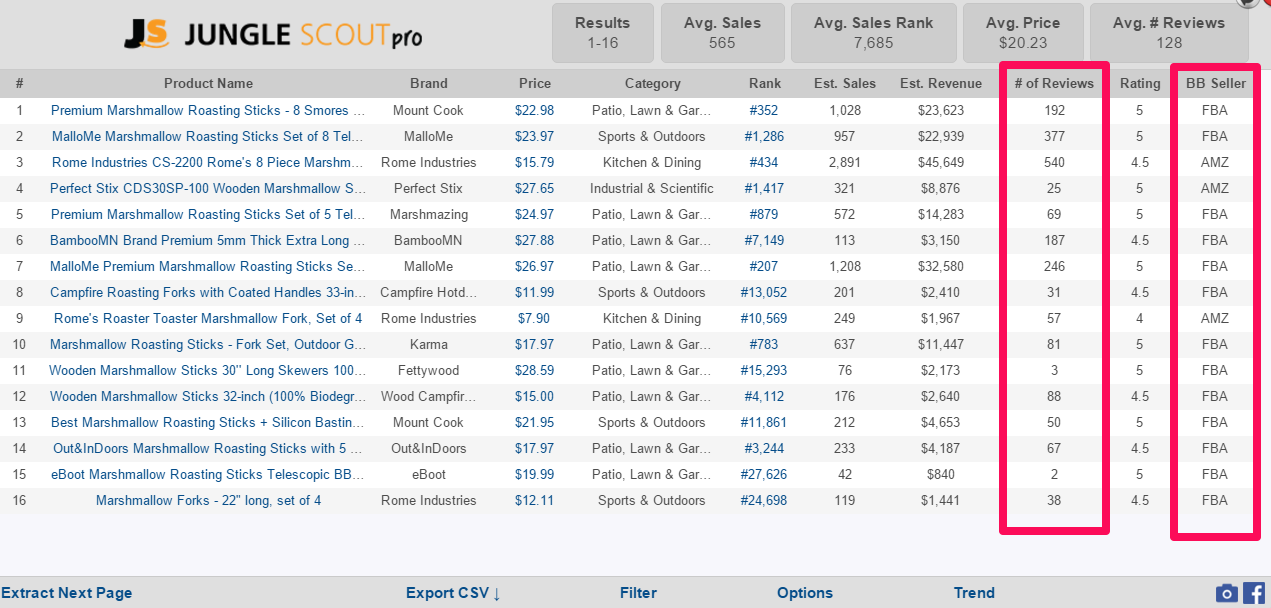Export results with Export CSV

pyautogui.click(x=453, y=593)
